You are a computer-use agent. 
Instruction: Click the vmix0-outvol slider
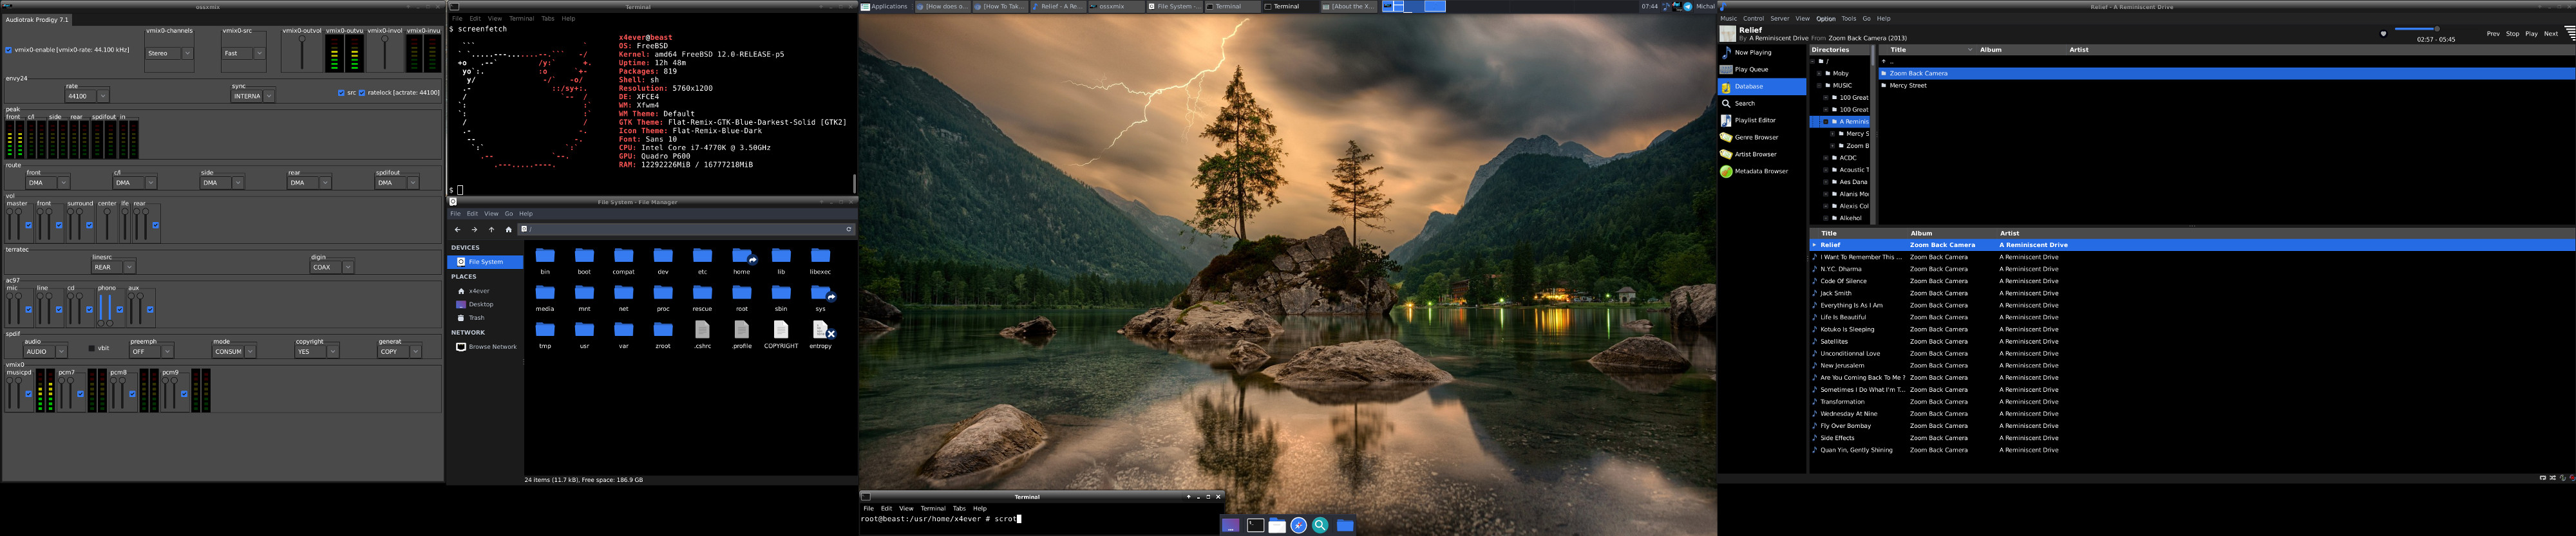coord(301,52)
